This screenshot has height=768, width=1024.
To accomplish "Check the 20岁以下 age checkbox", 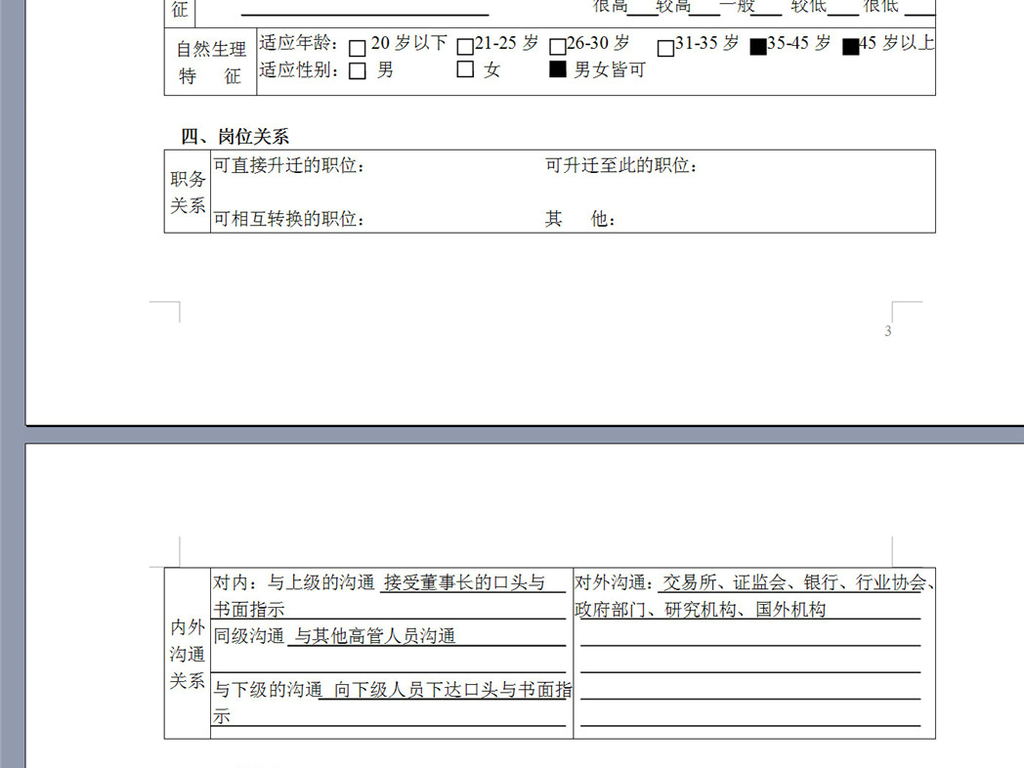I will tap(357, 48).
